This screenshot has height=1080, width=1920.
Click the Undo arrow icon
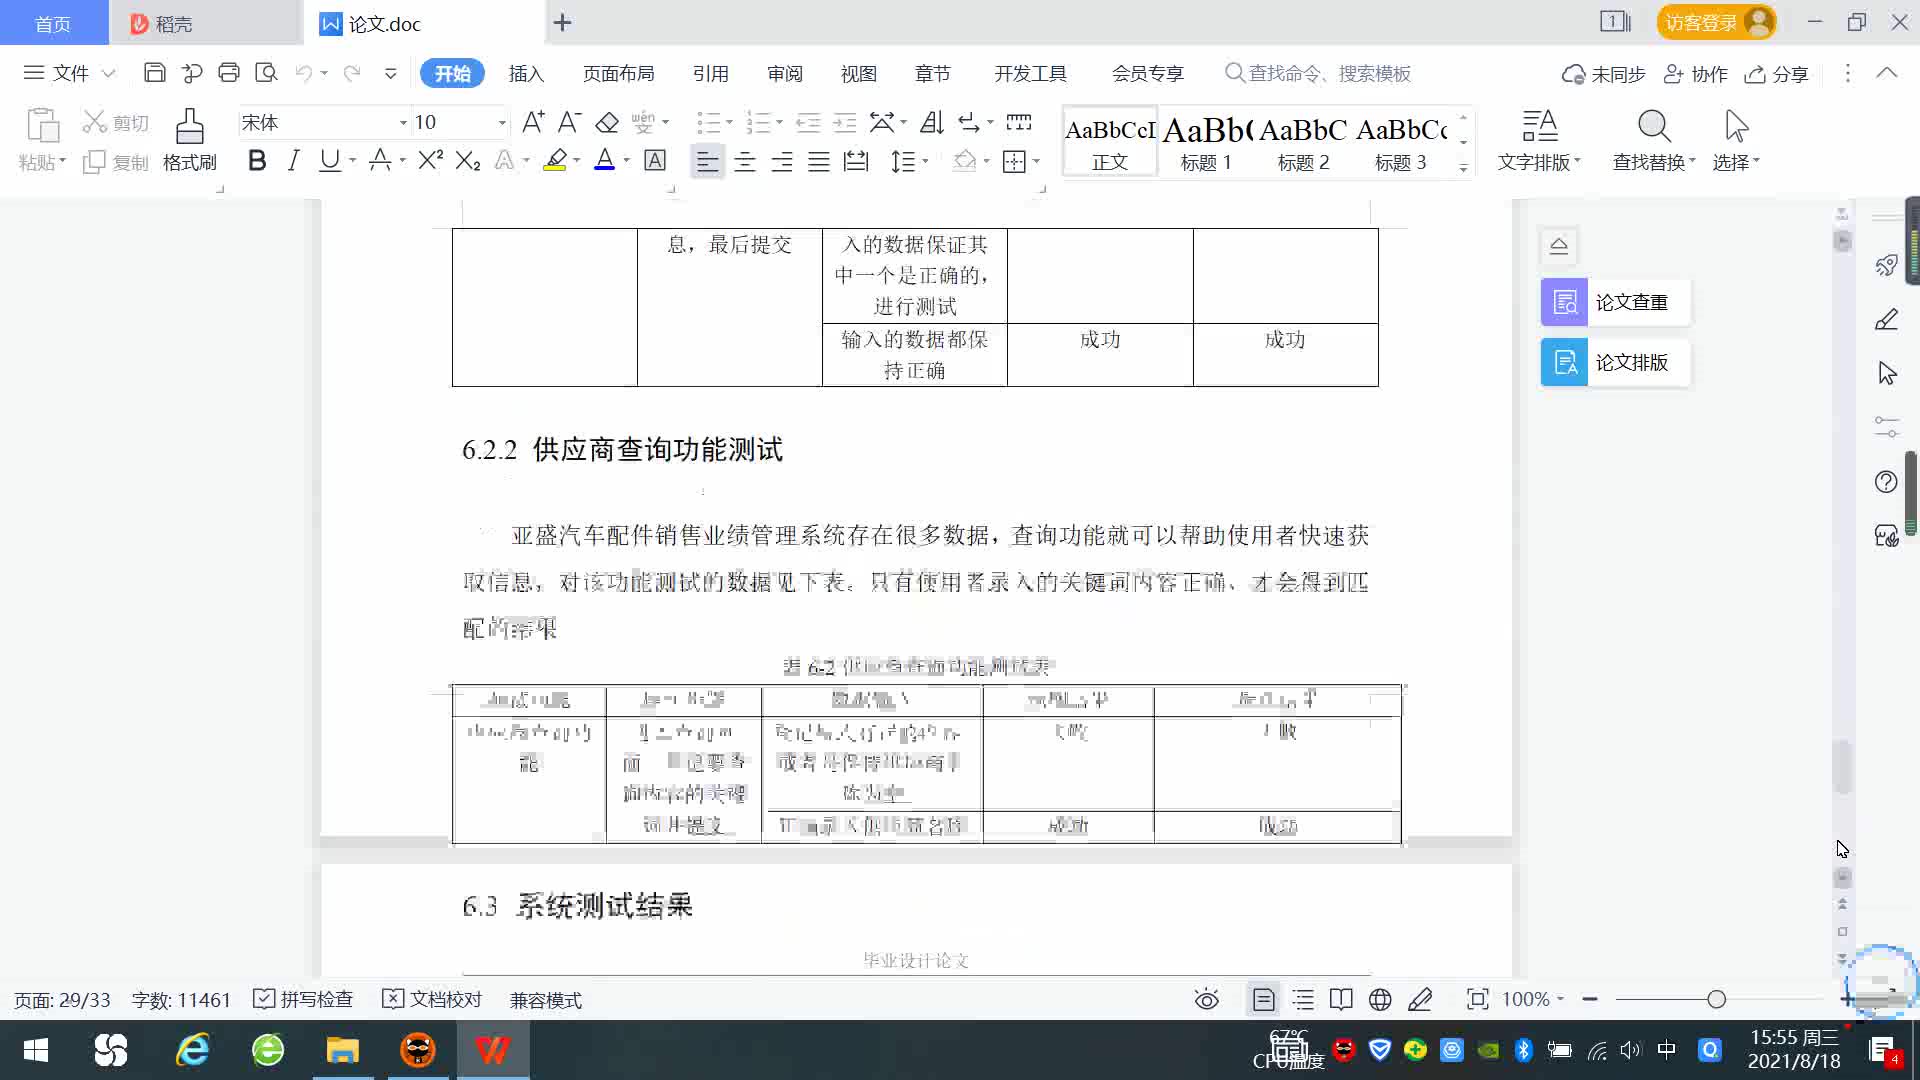click(x=304, y=73)
